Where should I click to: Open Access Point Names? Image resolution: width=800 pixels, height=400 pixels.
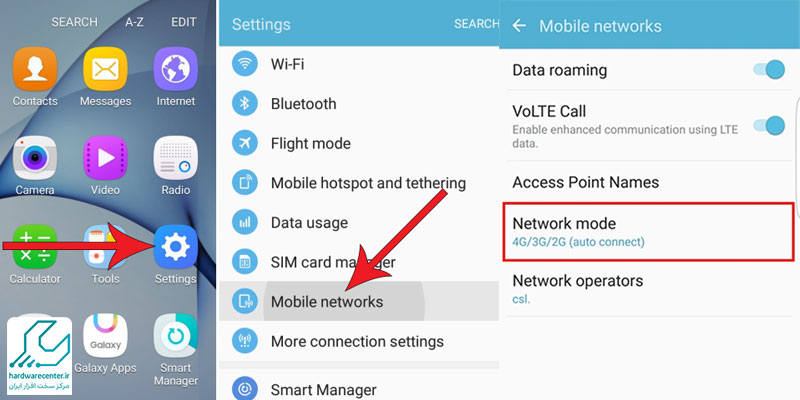point(649,182)
